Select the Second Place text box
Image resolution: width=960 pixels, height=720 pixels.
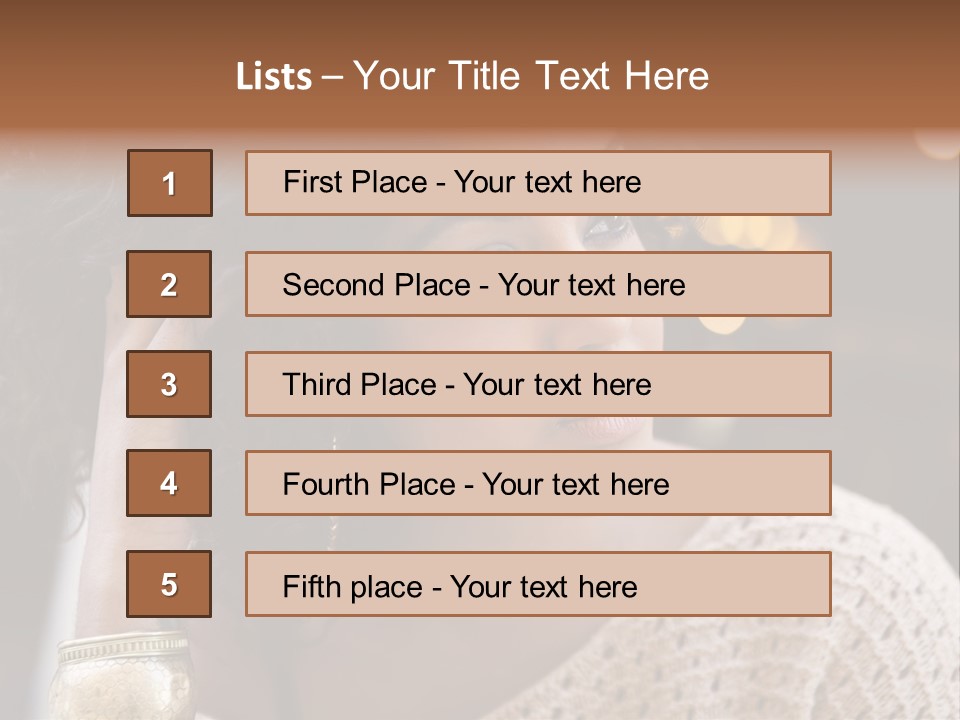pyautogui.click(x=538, y=284)
